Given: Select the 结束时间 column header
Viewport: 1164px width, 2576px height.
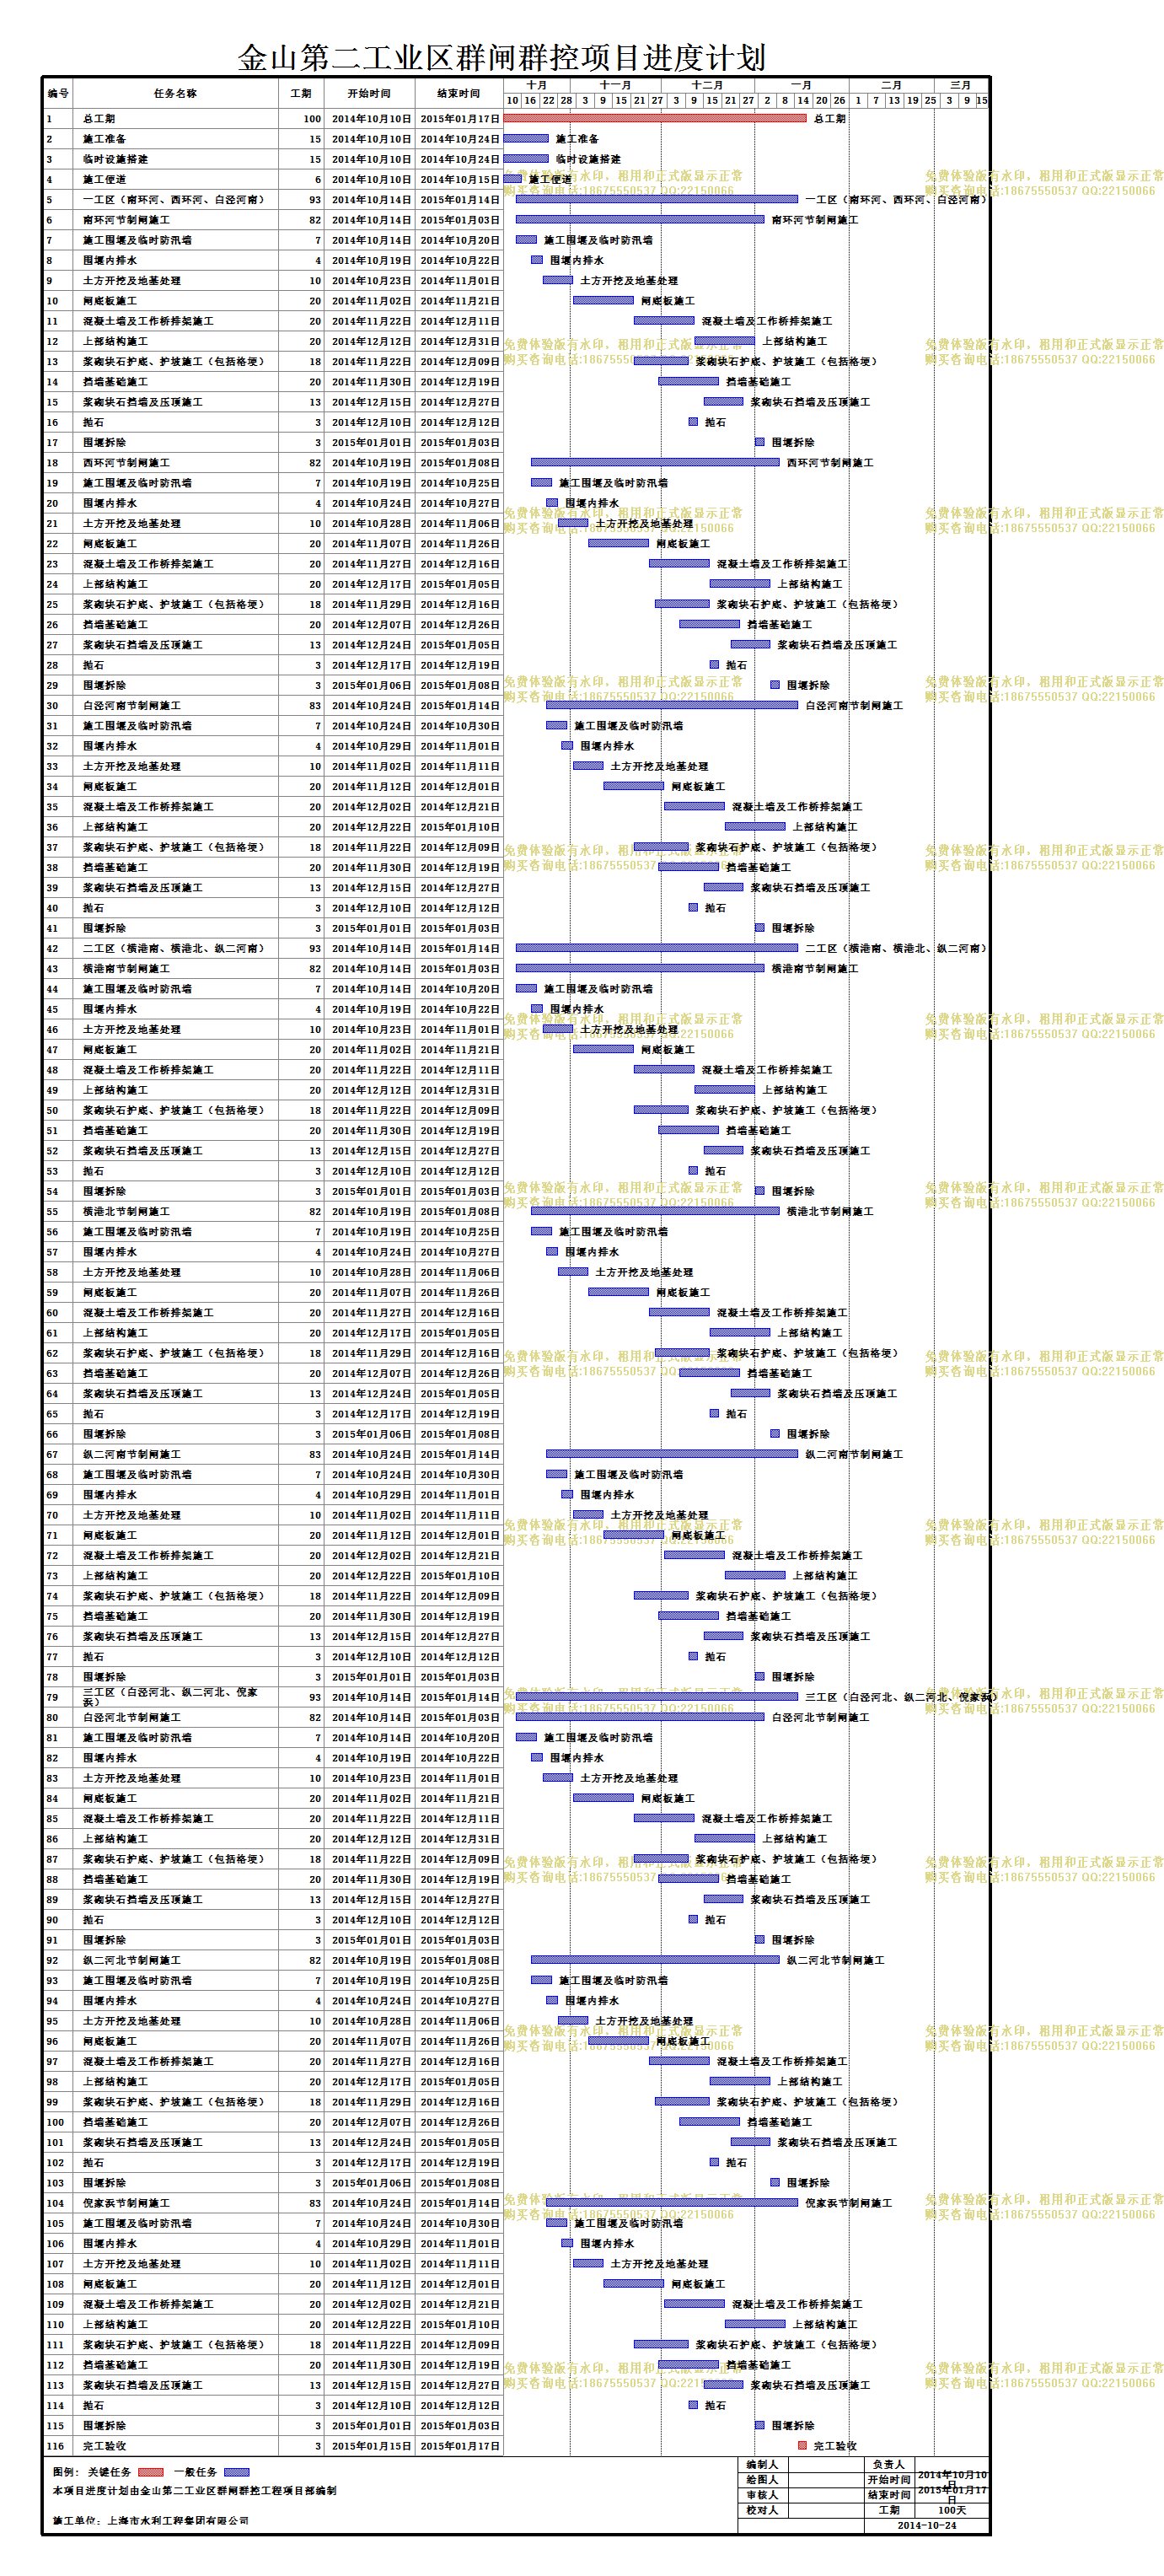Looking at the screenshot, I should (458, 93).
